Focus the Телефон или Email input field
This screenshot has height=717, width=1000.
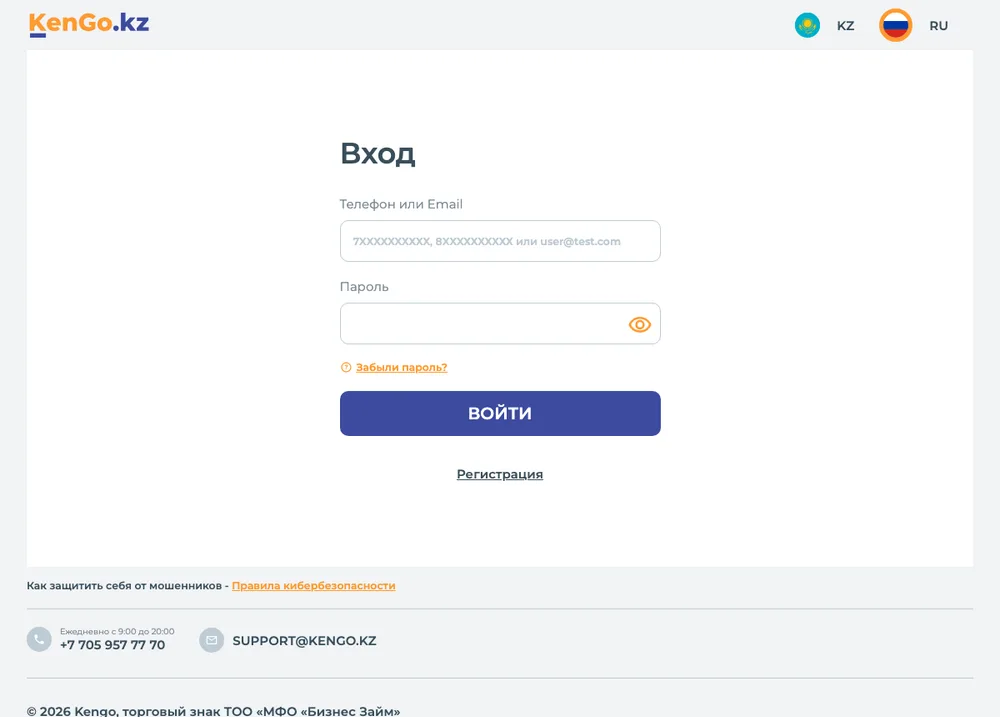pyautogui.click(x=500, y=241)
